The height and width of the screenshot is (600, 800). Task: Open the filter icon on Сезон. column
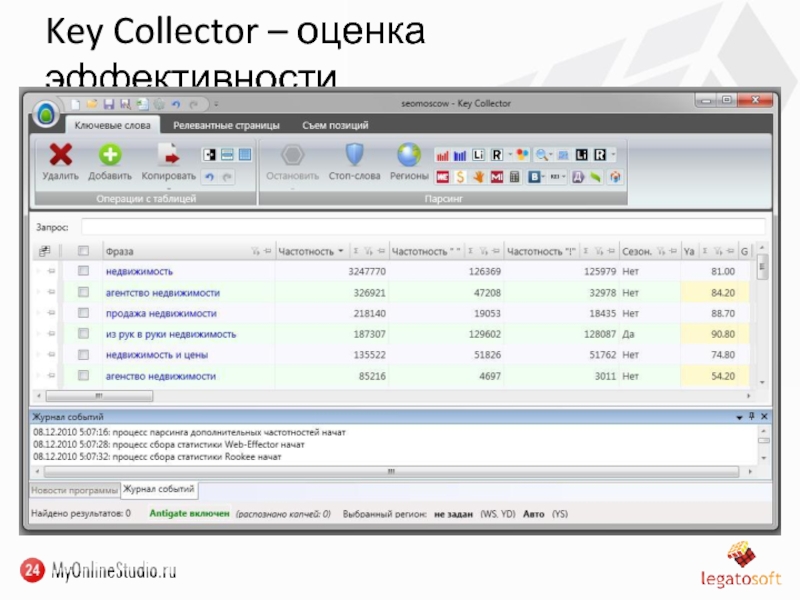coord(661,251)
